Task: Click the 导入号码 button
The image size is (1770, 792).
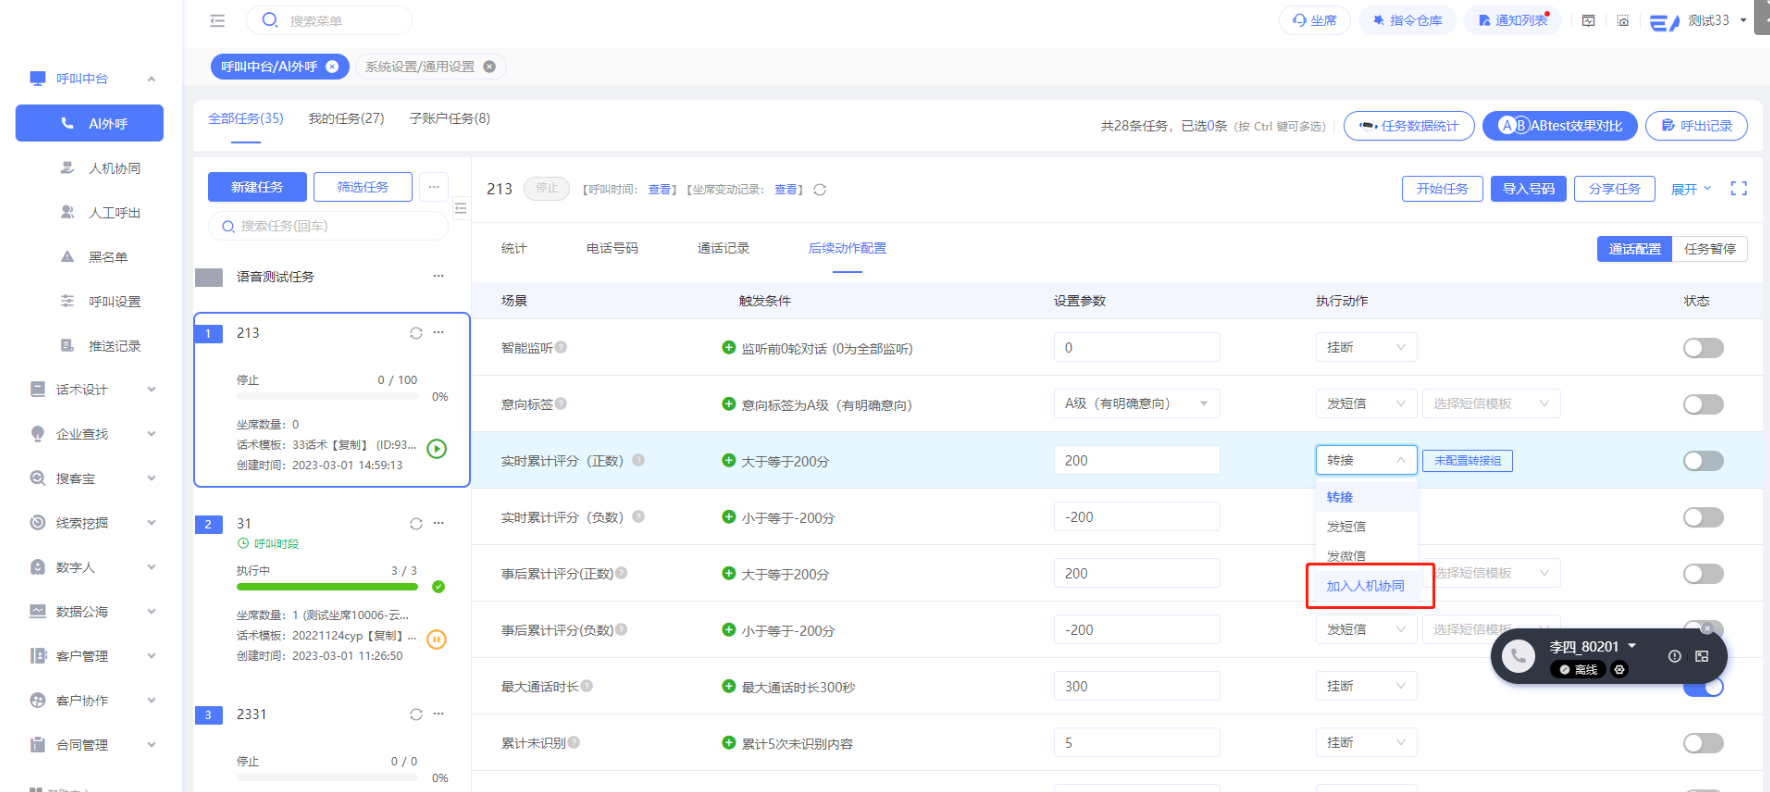Action: click(x=1528, y=189)
